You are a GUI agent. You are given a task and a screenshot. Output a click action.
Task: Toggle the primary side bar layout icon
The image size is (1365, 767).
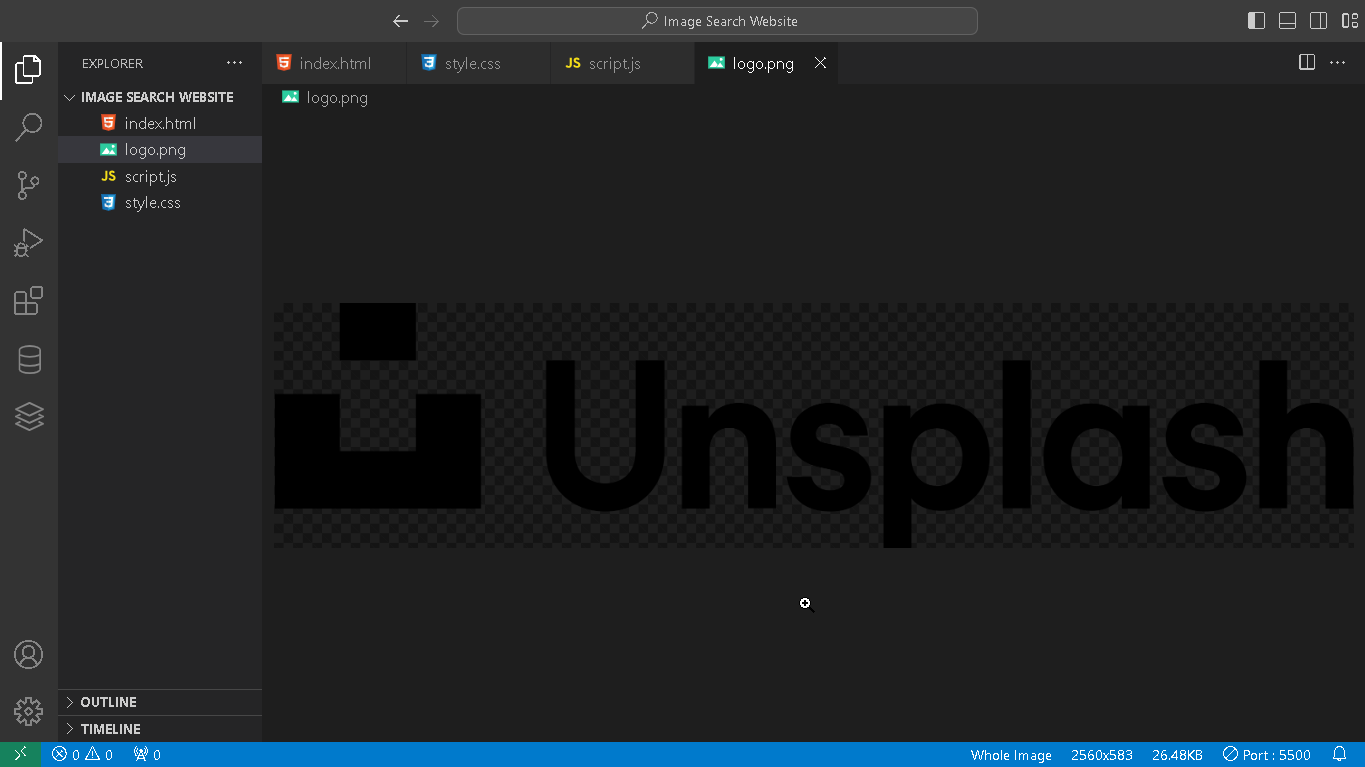tap(1257, 21)
